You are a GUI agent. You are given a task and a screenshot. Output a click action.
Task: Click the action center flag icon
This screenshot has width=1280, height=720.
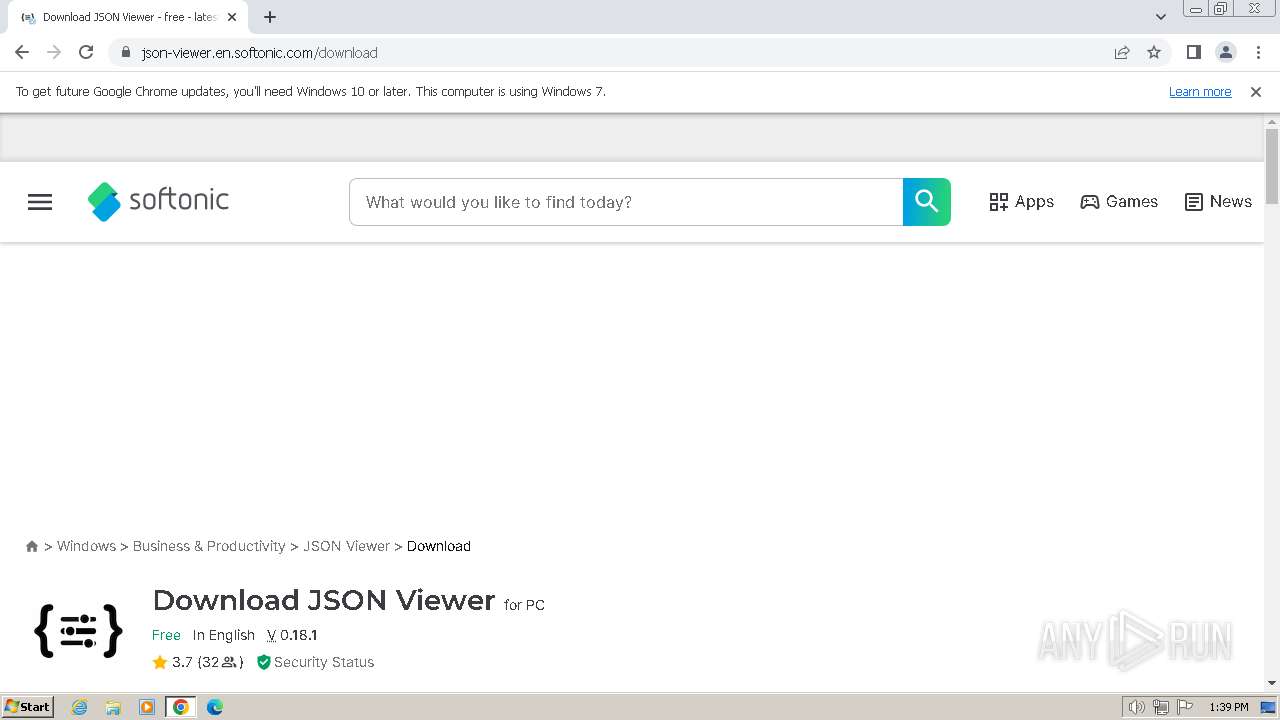coord(1184,707)
